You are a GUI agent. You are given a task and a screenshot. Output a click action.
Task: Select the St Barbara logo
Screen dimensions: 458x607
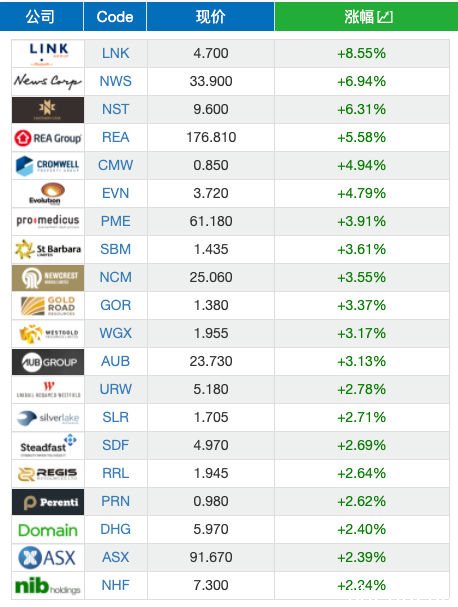[x=48, y=249]
